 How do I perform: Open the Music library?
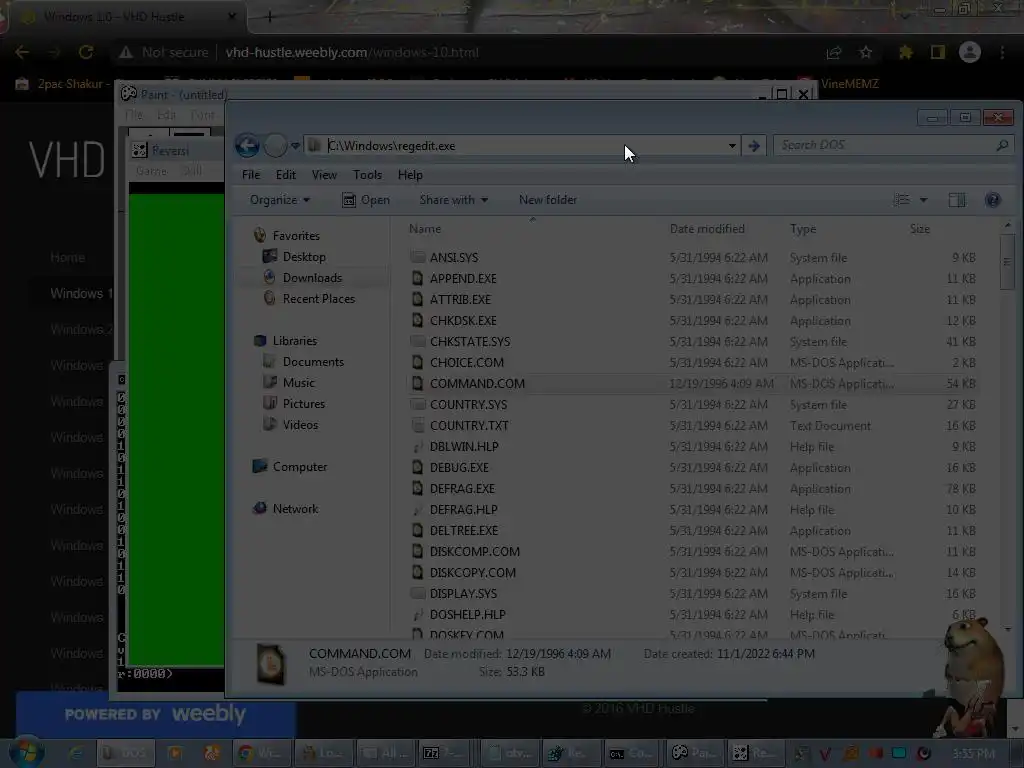tap(298, 383)
